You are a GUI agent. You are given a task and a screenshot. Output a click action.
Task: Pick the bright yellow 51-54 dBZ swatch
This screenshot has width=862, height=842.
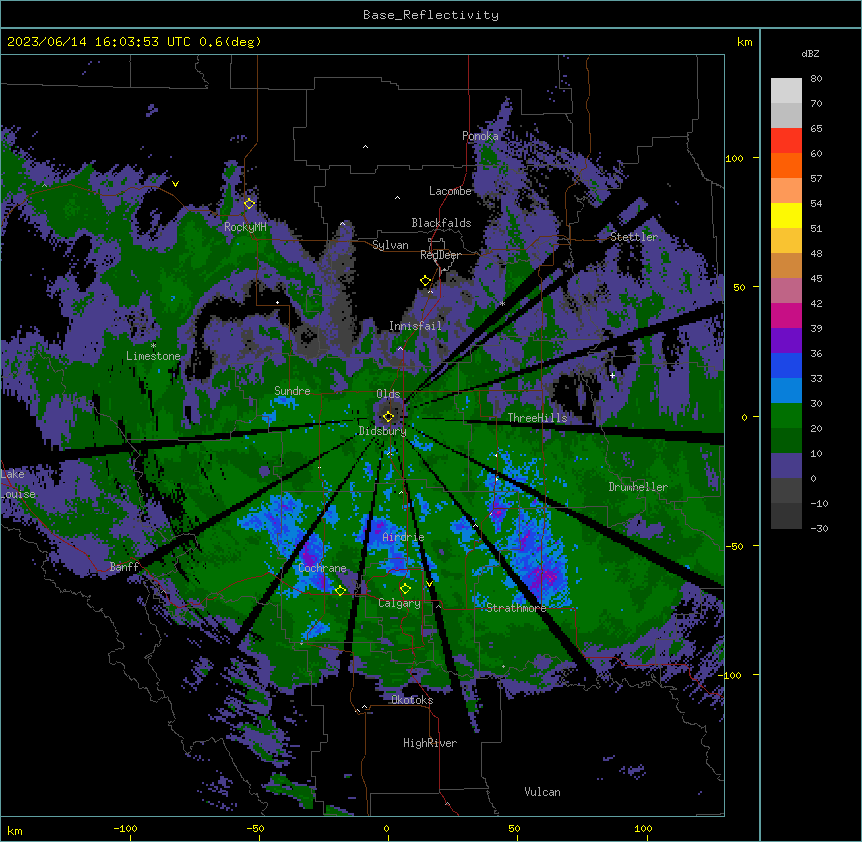[786, 215]
